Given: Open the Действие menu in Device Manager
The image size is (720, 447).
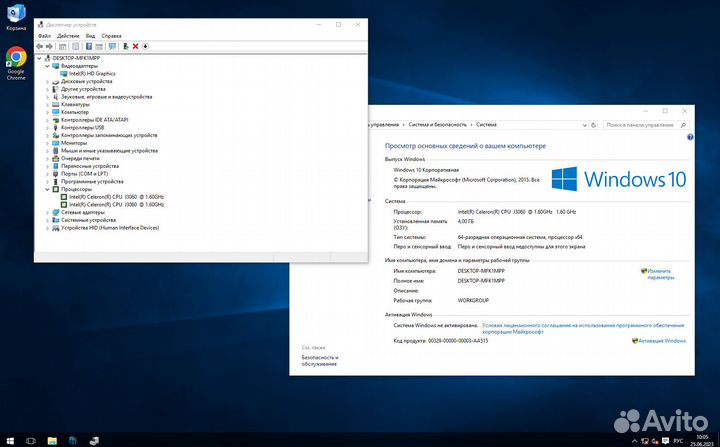Looking at the screenshot, I should (x=68, y=36).
